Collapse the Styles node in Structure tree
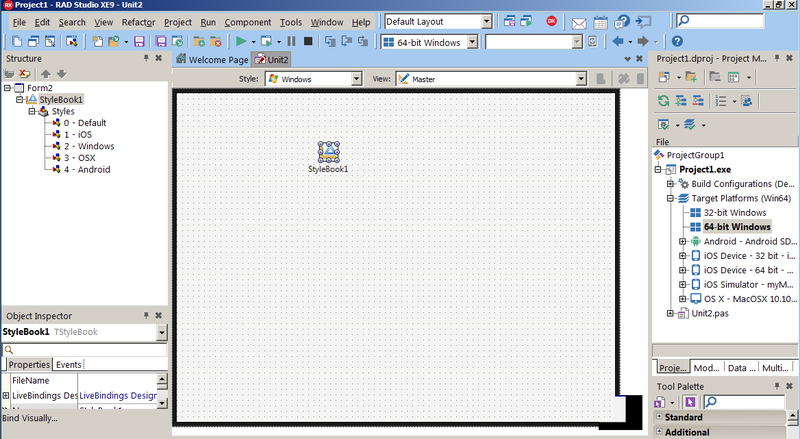Image resolution: width=800 pixels, height=439 pixels. tap(32, 111)
